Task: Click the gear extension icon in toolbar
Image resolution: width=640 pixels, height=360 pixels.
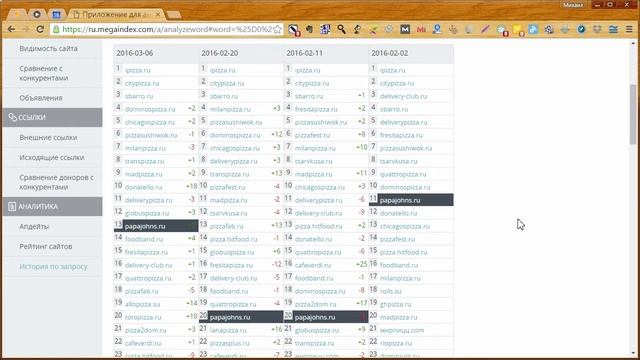Action: tap(549, 29)
